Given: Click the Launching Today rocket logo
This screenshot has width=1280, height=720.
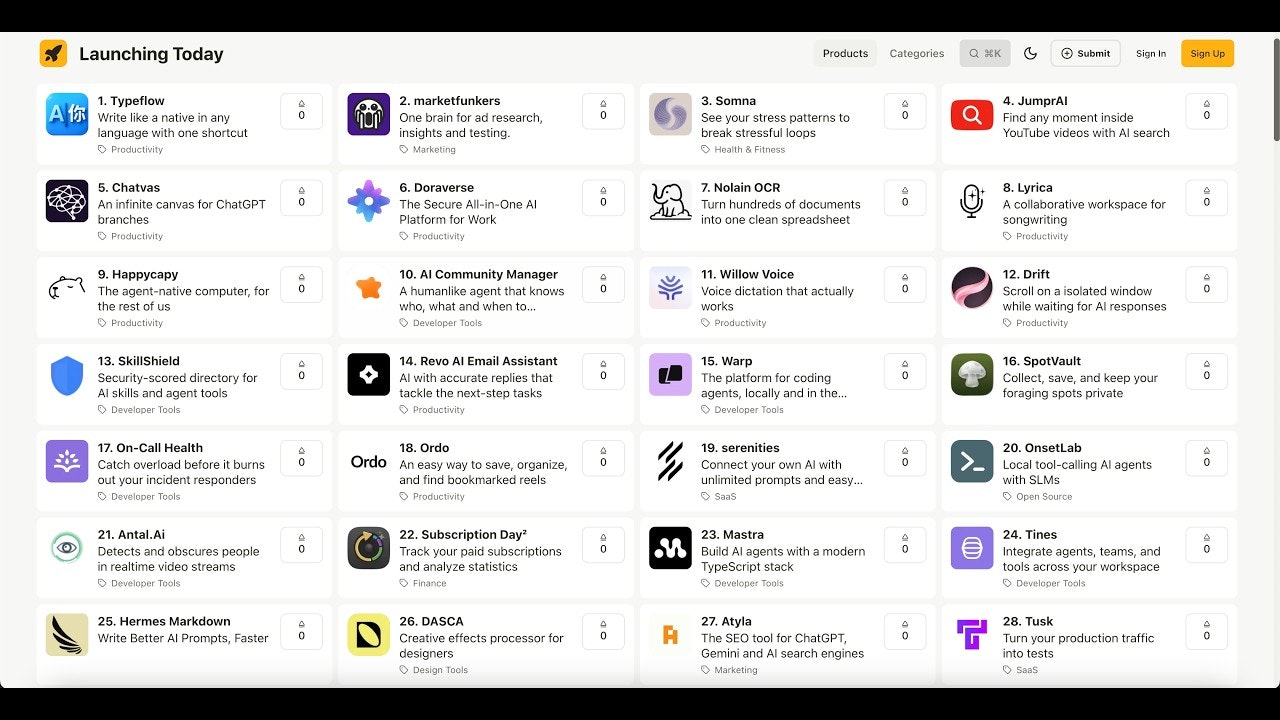Looking at the screenshot, I should click(x=53, y=54).
